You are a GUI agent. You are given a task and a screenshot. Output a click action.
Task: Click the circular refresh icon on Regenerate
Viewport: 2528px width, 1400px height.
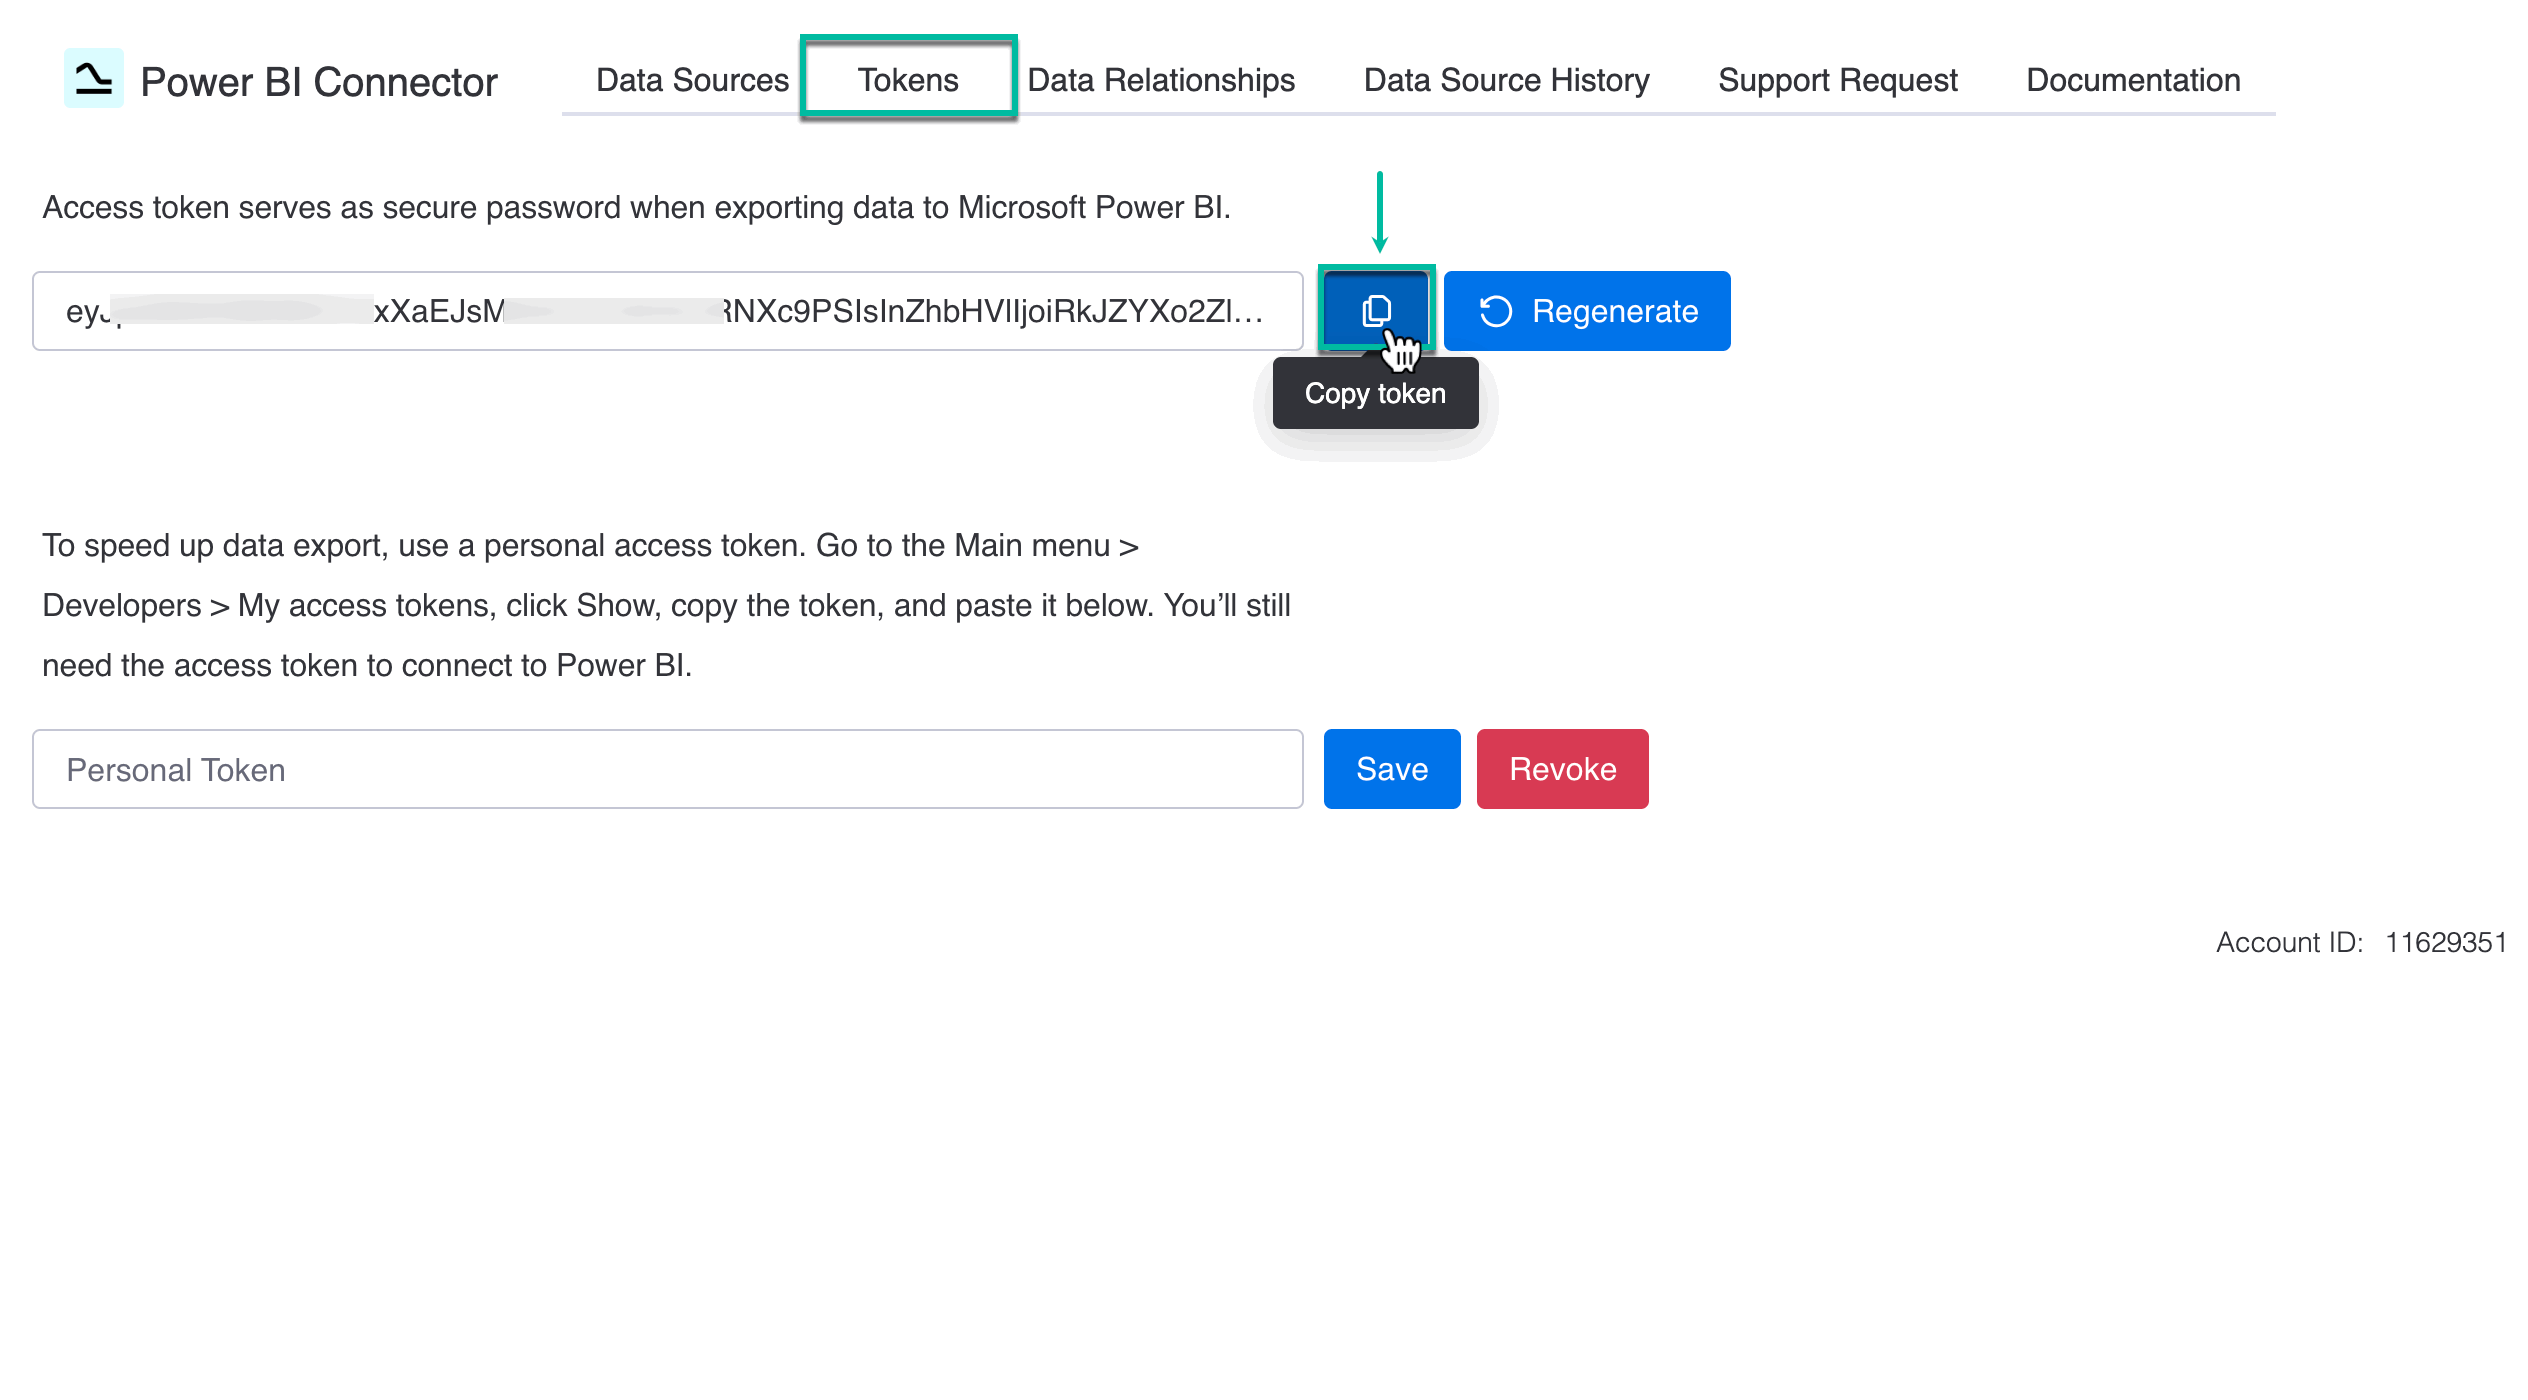[1496, 311]
